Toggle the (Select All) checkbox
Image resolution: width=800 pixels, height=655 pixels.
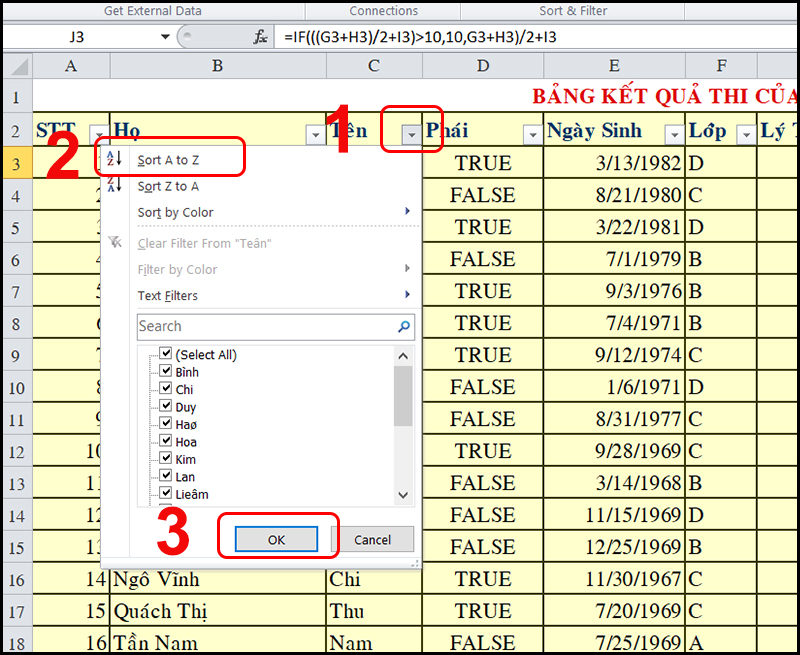coord(166,355)
